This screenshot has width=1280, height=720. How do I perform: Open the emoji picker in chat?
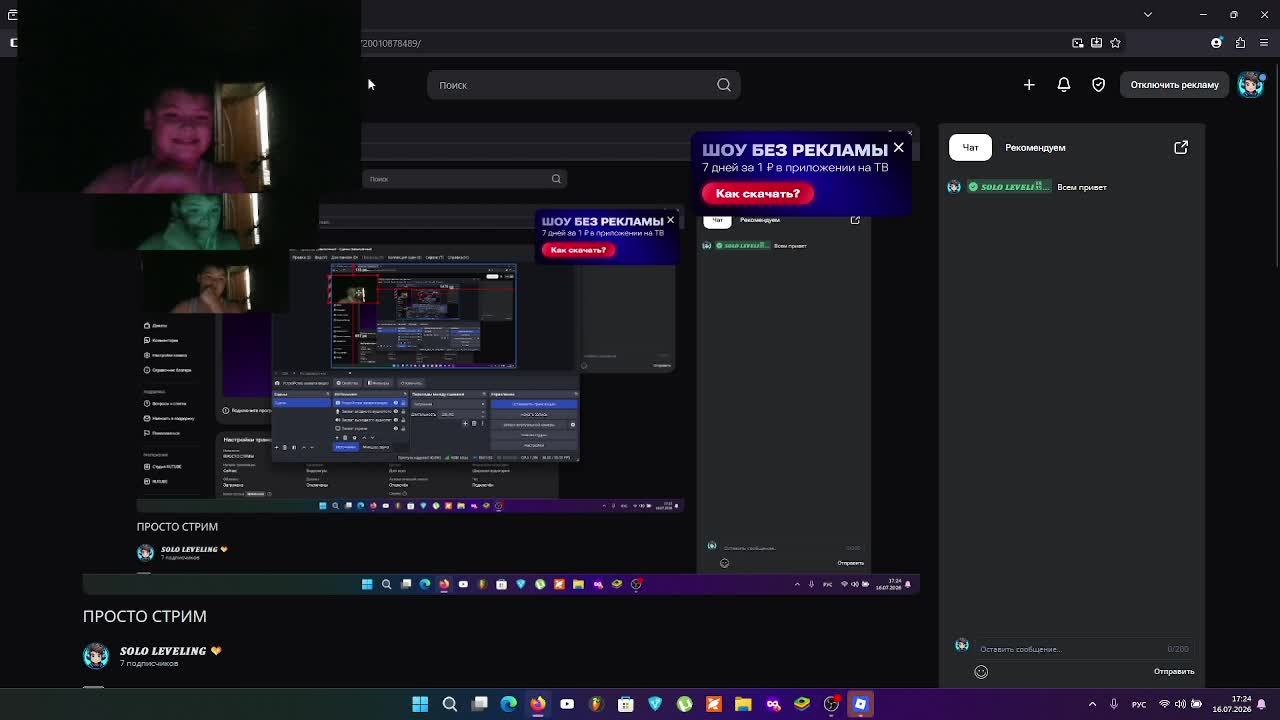(x=981, y=672)
